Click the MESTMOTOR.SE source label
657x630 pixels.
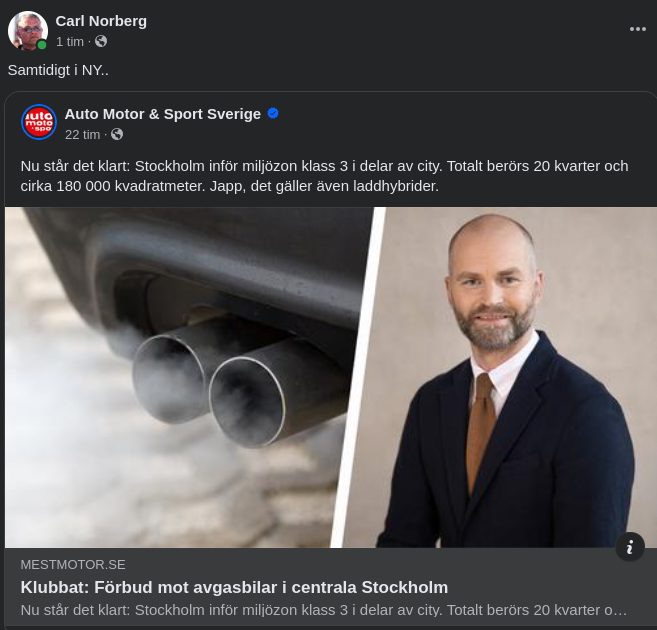pyautogui.click(x=73, y=564)
